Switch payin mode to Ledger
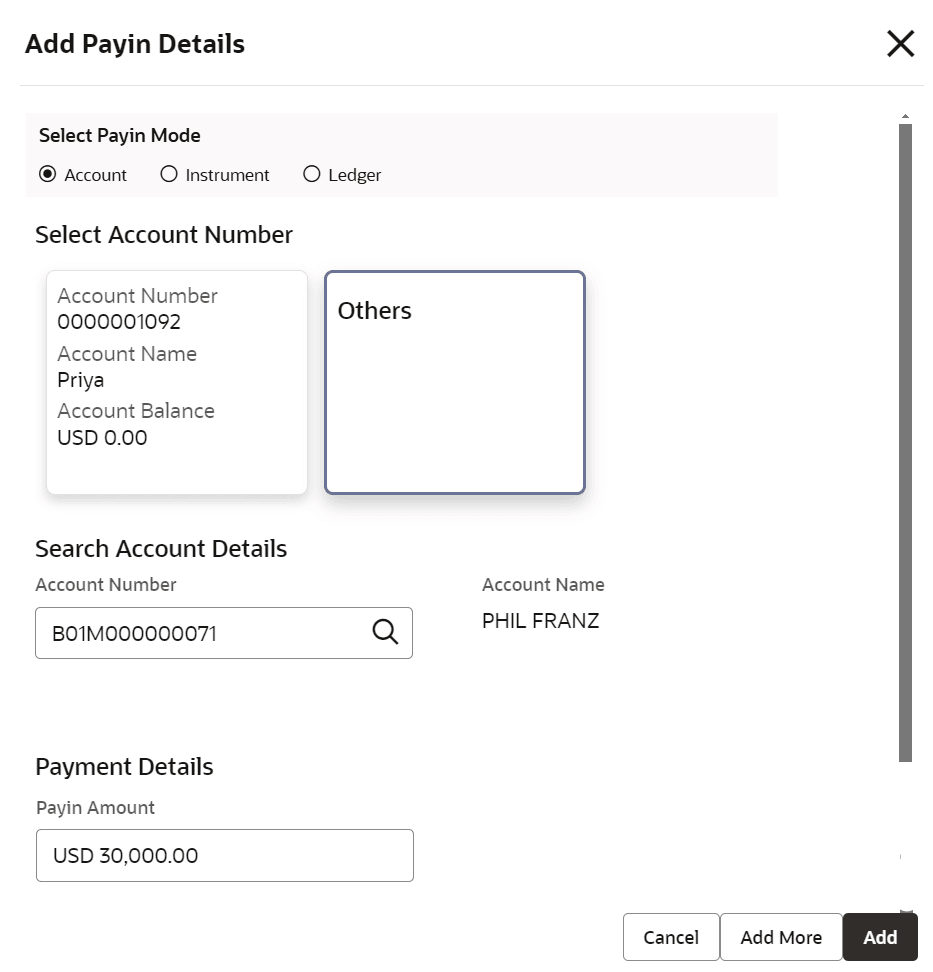Viewport: 933px width, 972px height. [x=311, y=175]
